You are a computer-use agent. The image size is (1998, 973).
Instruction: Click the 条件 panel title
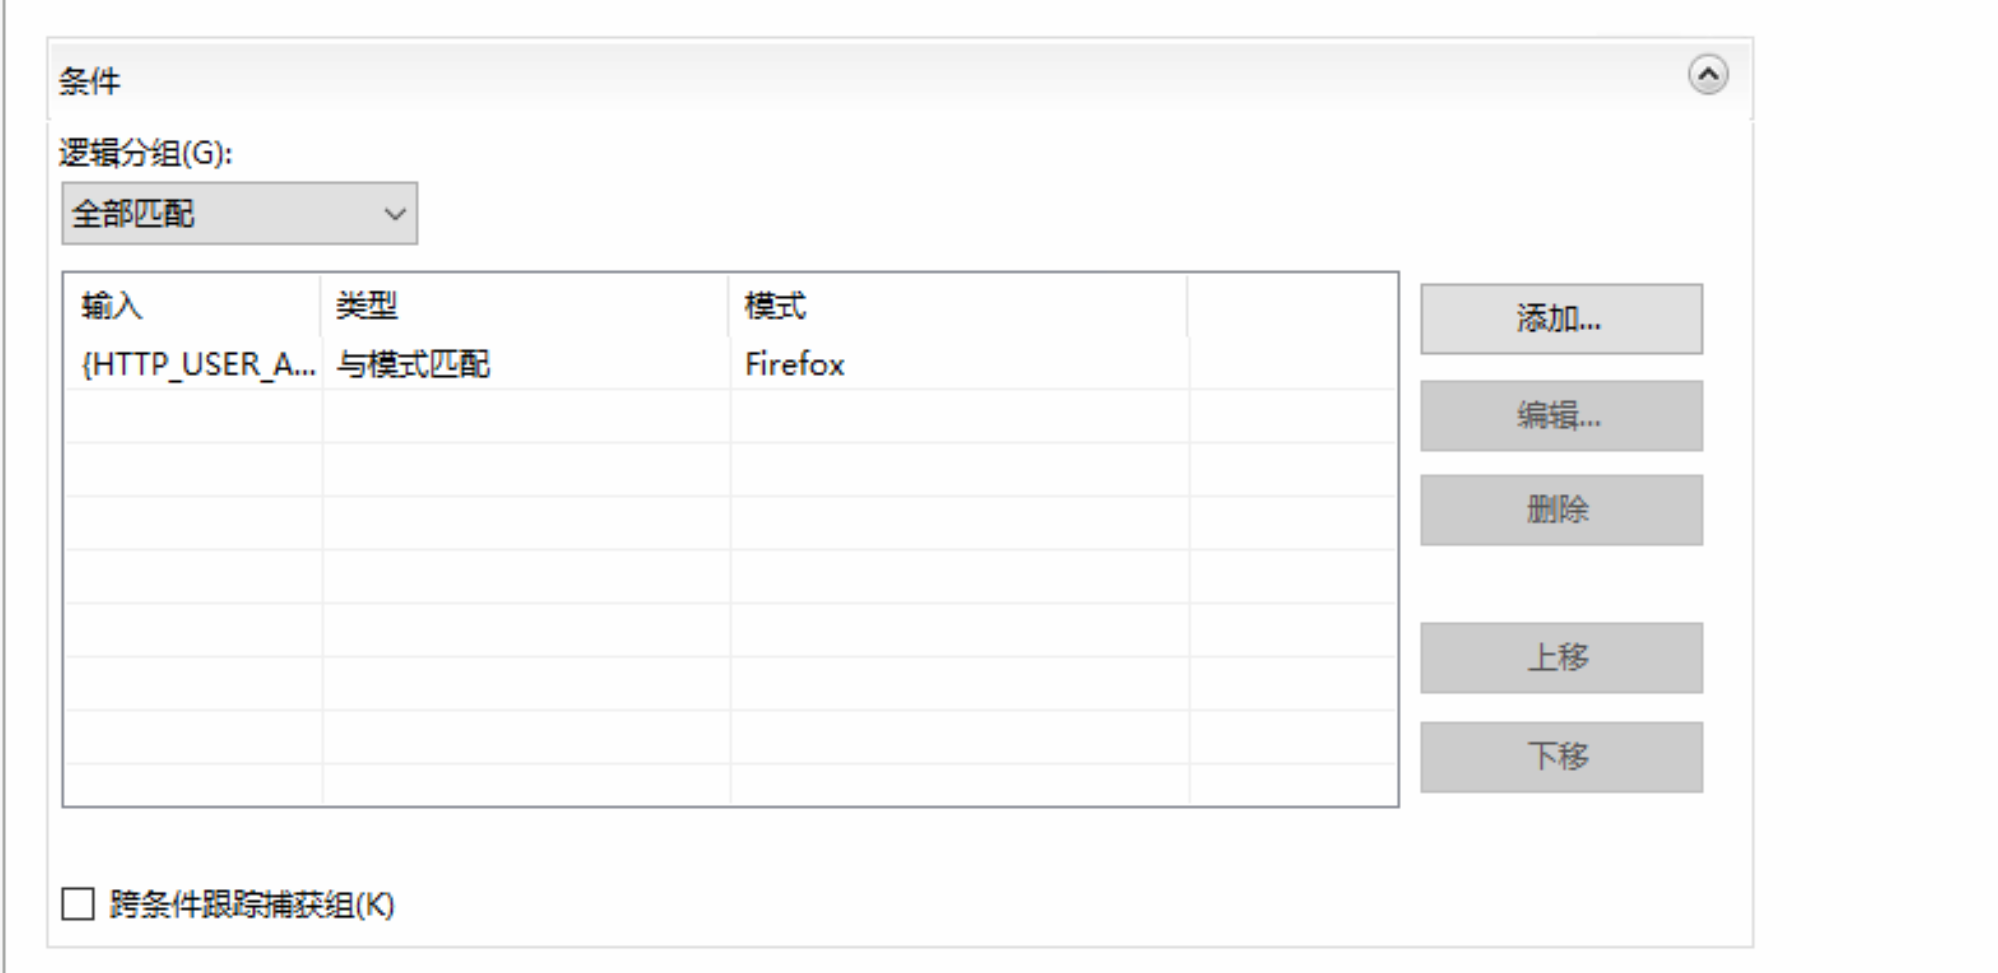point(89,81)
